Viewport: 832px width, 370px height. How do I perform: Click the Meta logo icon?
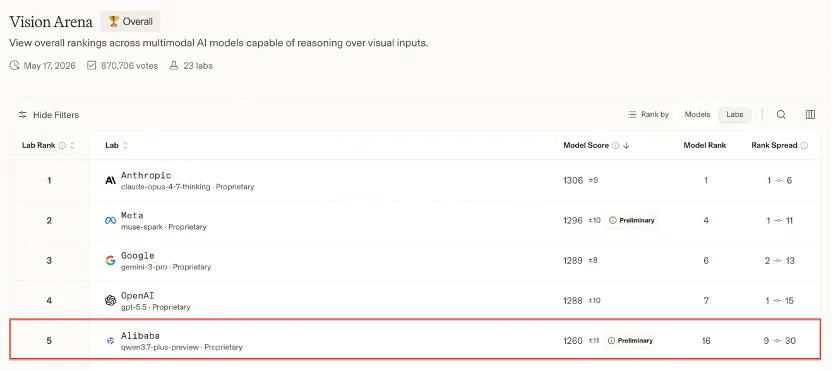coord(110,221)
